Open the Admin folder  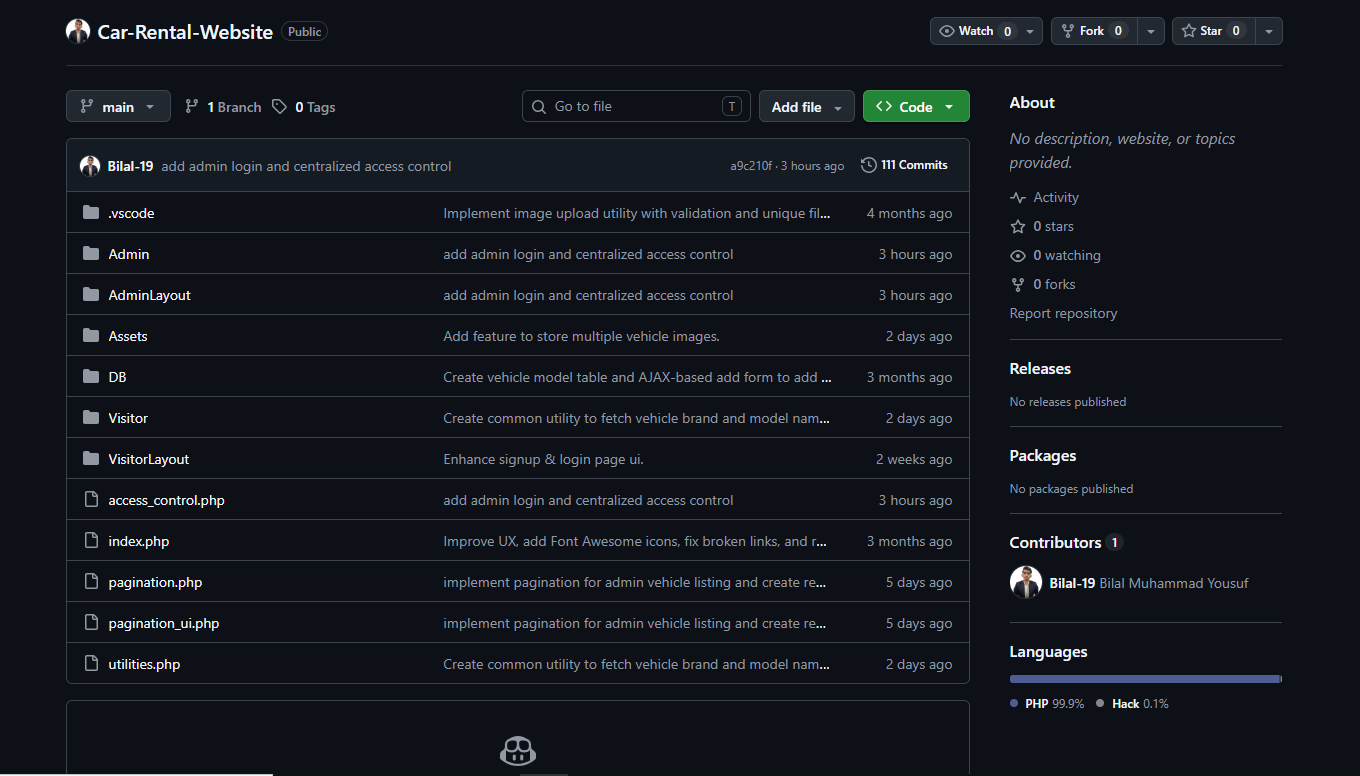pyautogui.click(x=129, y=254)
